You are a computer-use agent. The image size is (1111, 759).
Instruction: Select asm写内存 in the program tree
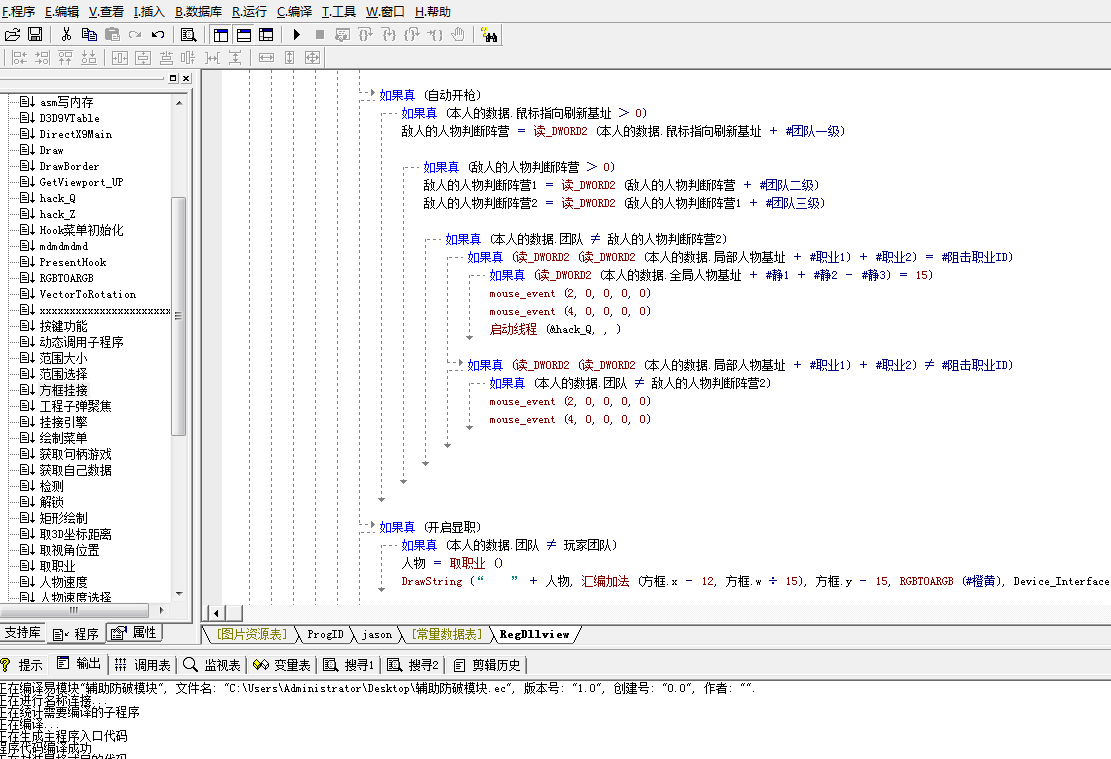[x=67, y=102]
